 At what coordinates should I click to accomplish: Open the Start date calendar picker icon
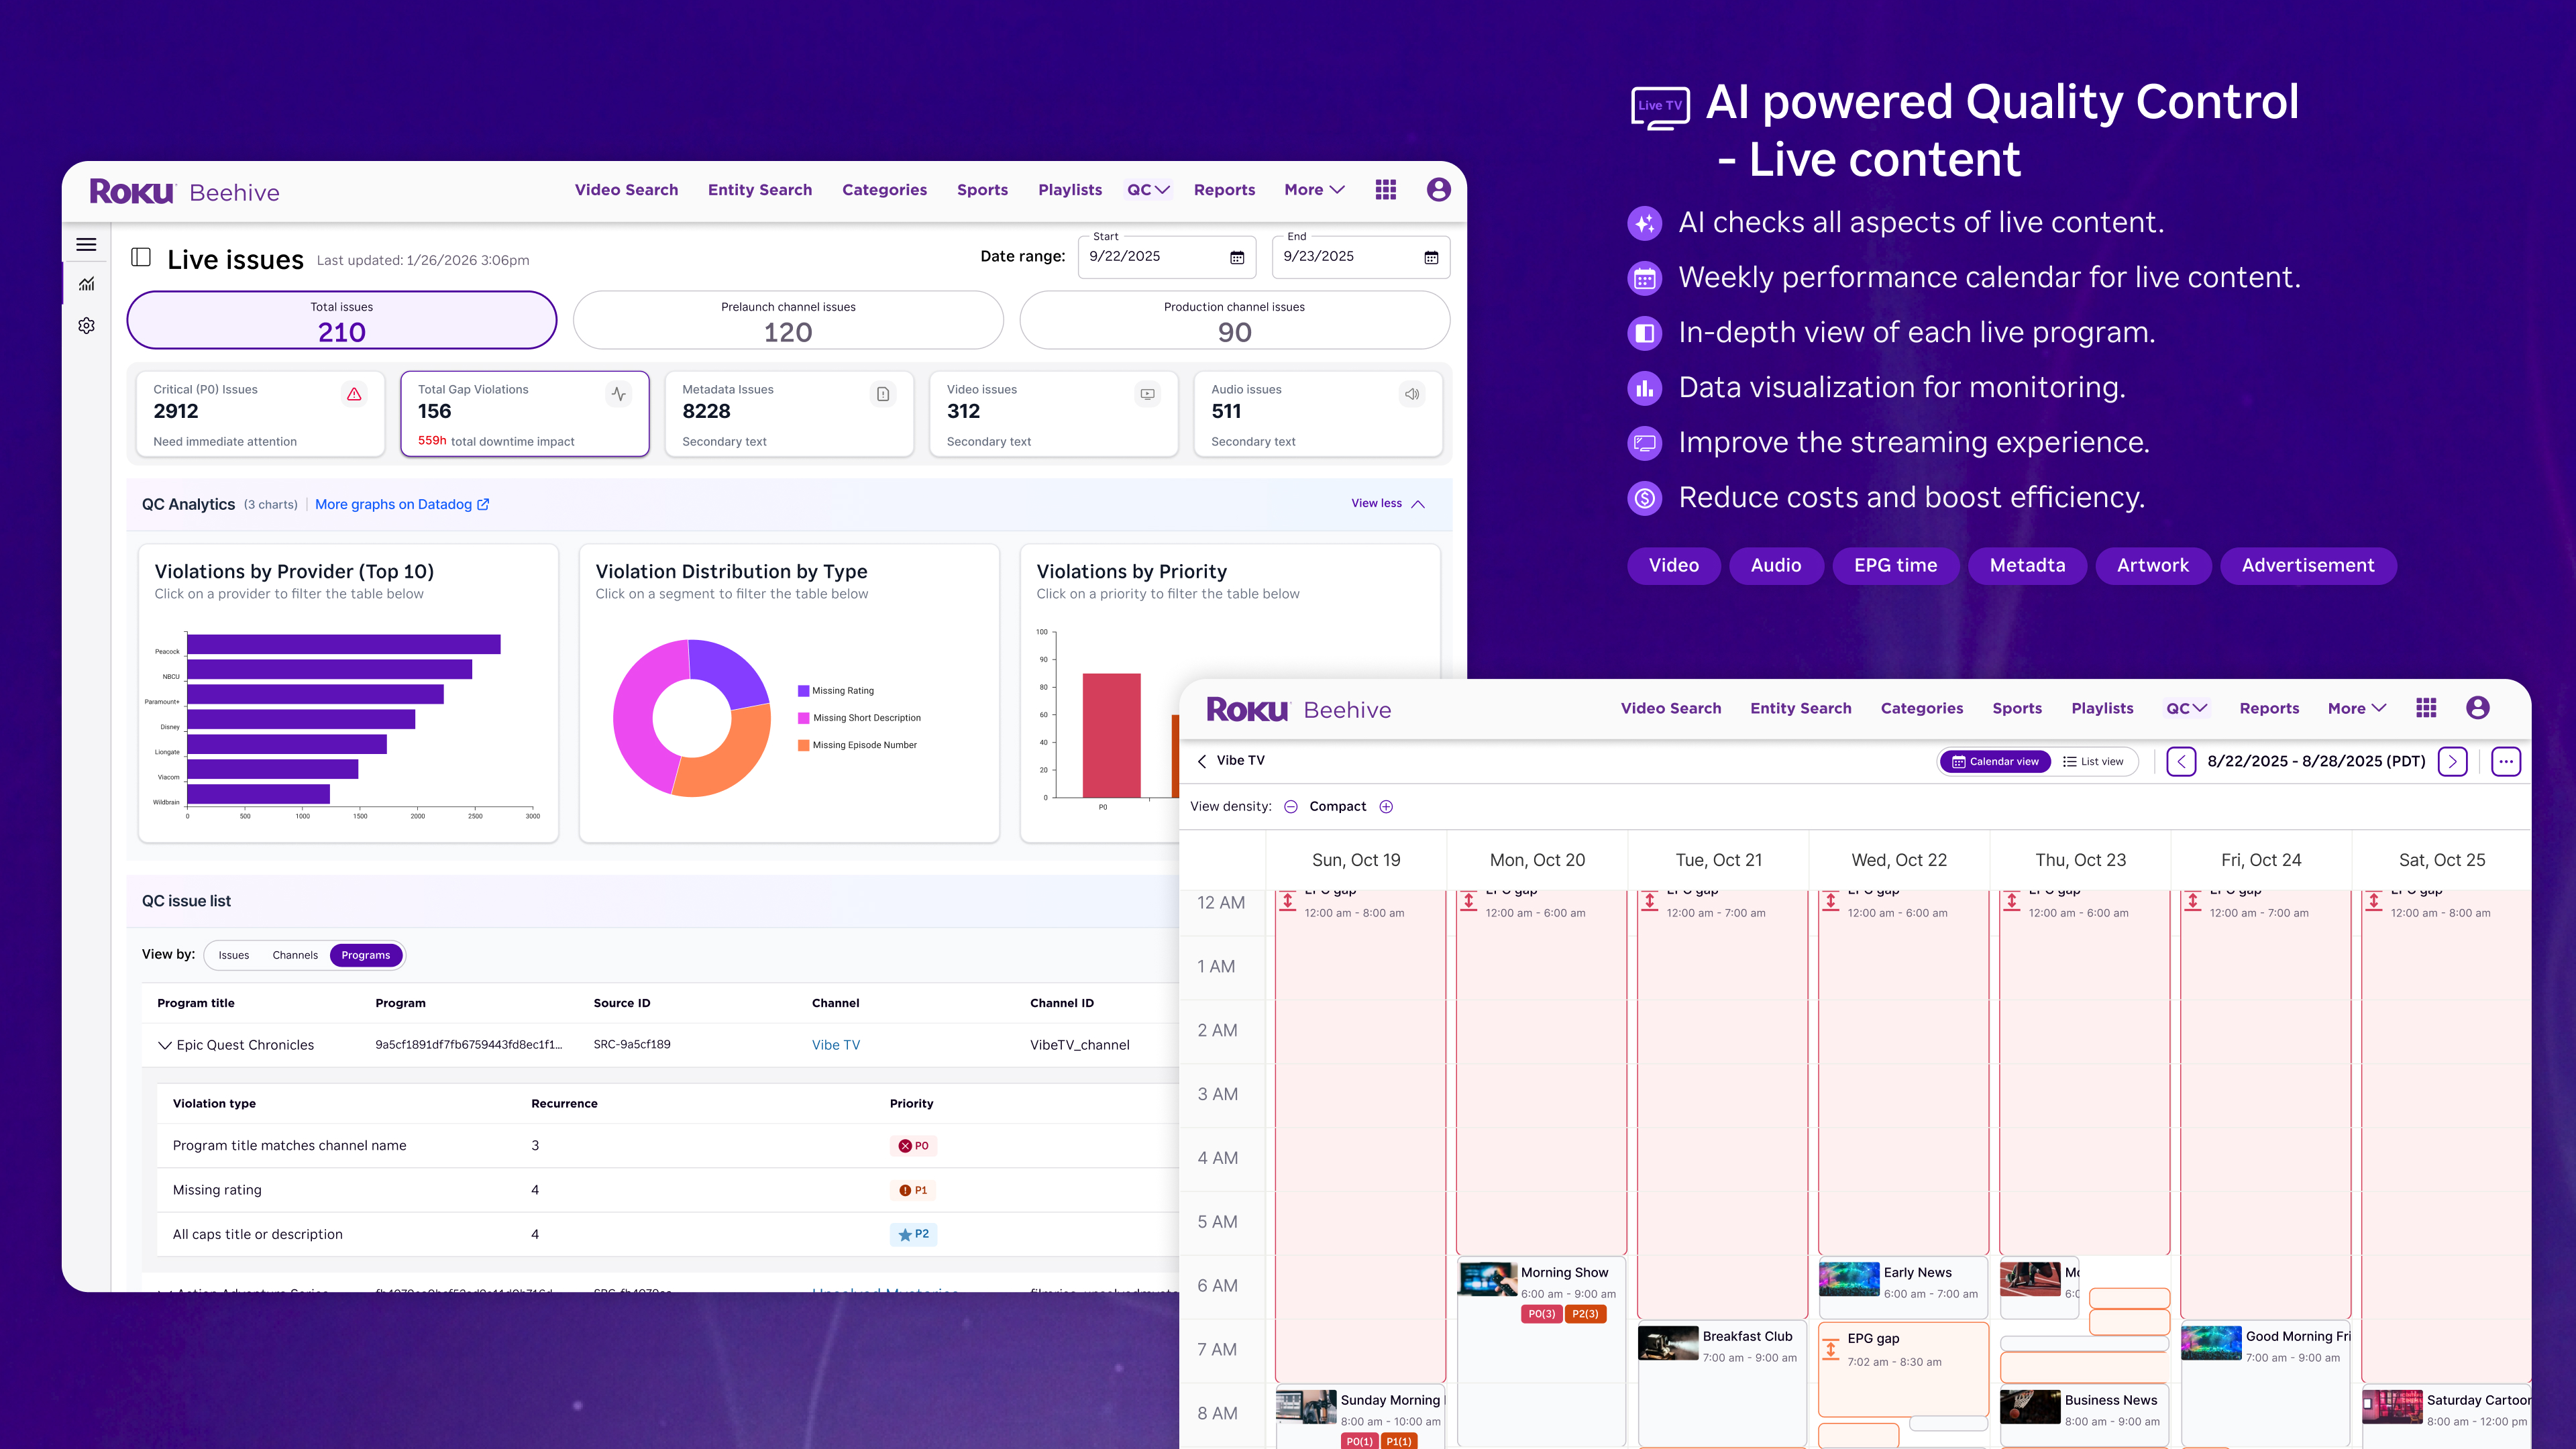1237,257
